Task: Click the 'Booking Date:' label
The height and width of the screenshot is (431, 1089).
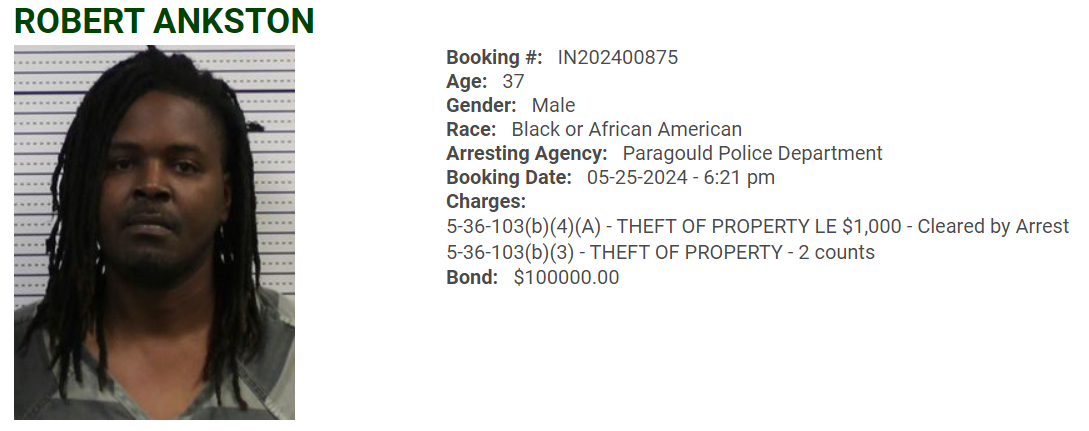Action: click(509, 177)
